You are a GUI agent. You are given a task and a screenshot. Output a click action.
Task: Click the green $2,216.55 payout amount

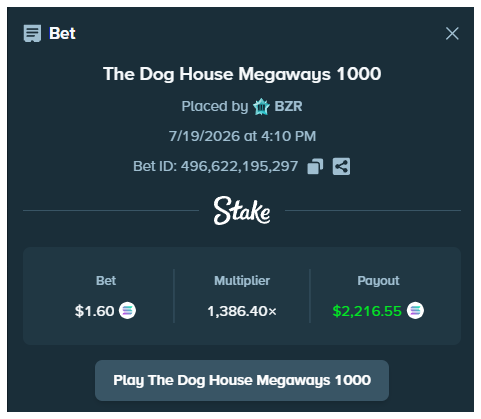(x=367, y=311)
